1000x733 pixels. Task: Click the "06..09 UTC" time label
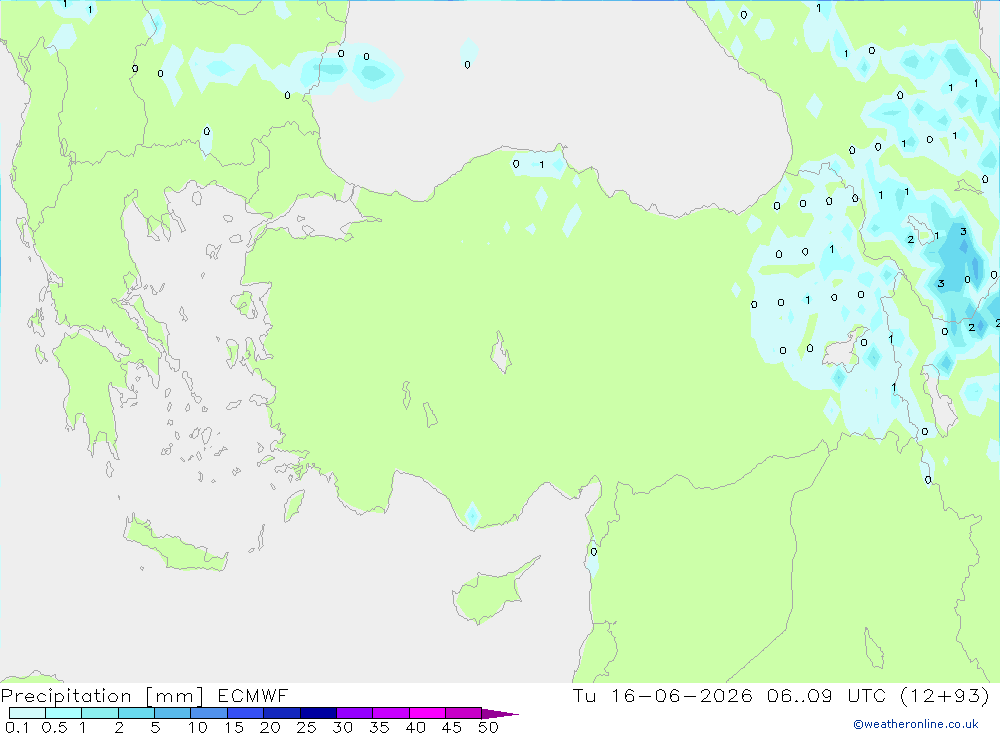(x=826, y=695)
